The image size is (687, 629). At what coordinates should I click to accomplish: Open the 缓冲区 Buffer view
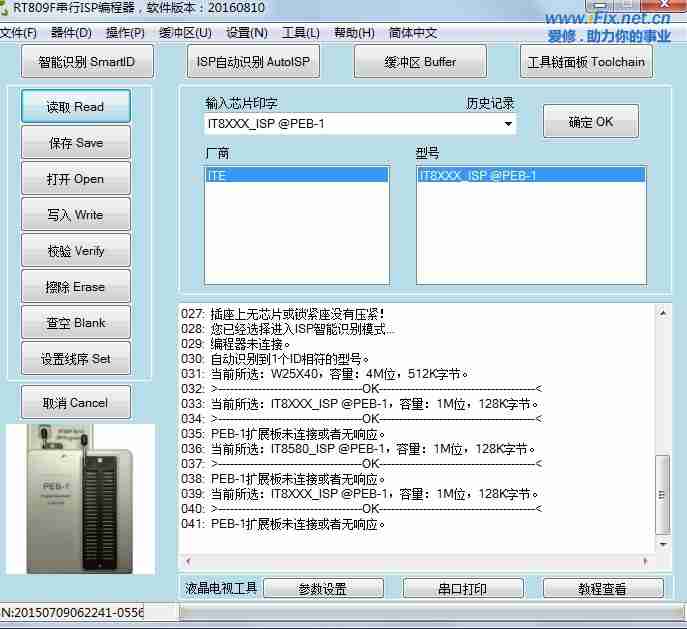tap(420, 62)
